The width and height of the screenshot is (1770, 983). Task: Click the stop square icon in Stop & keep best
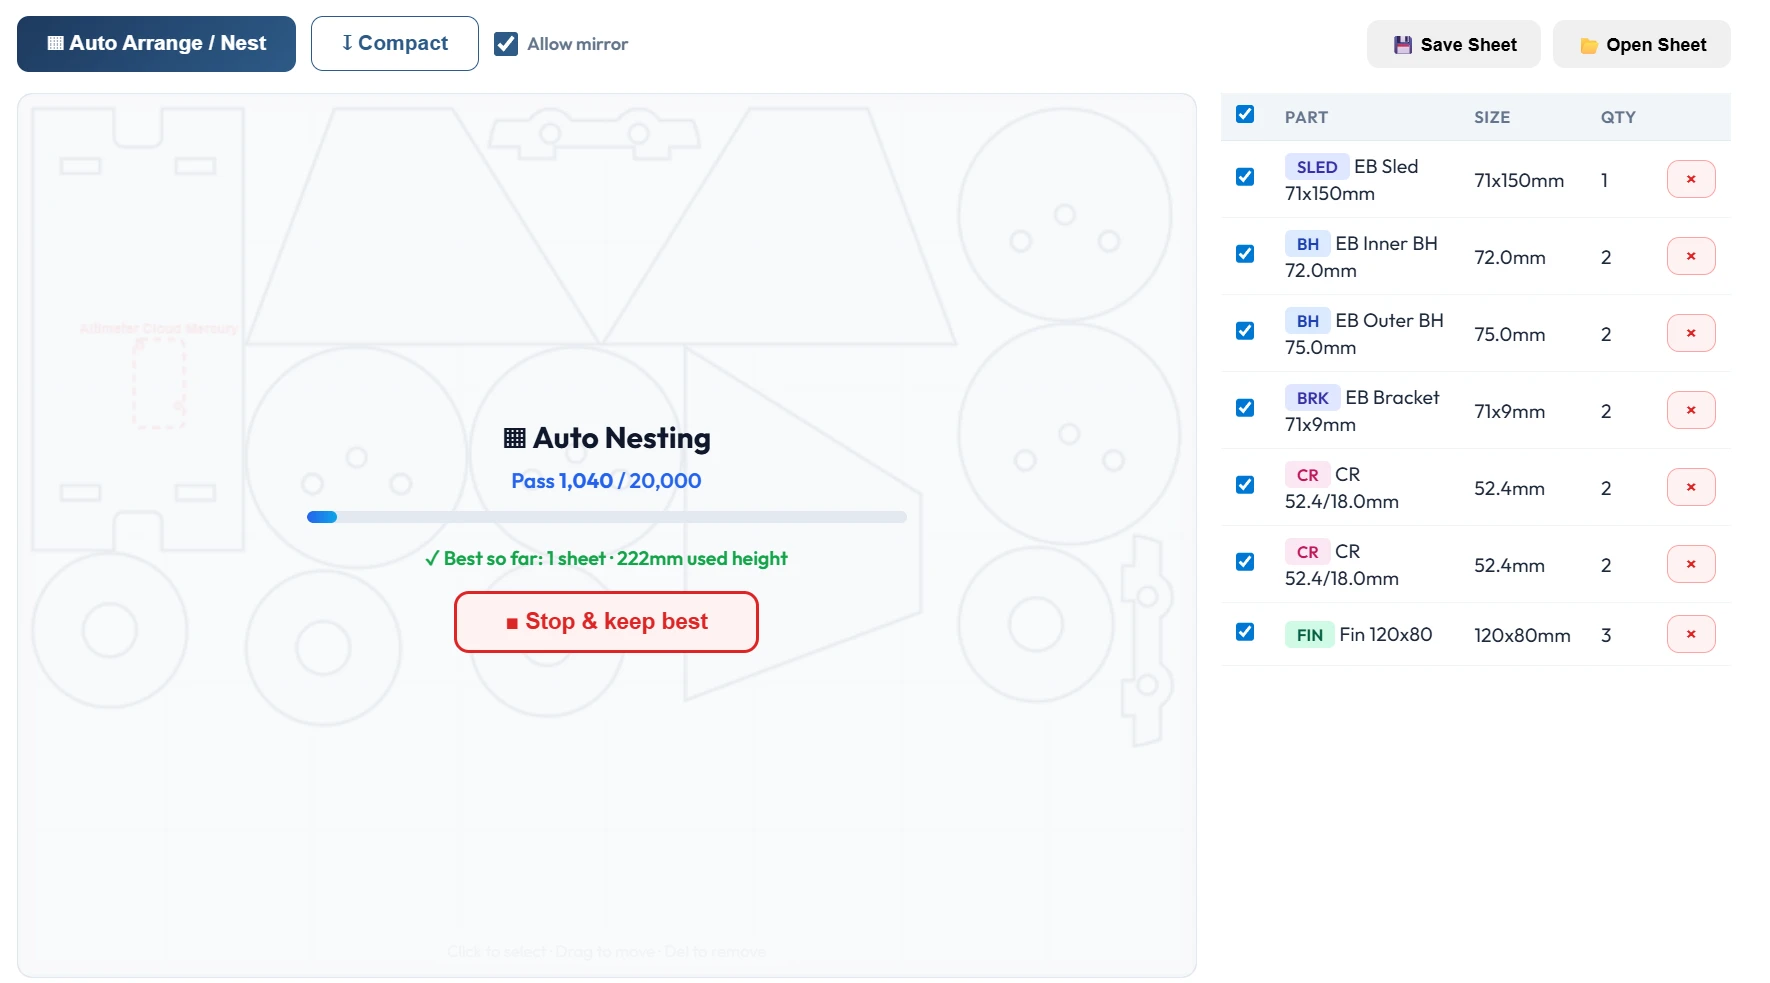pyautogui.click(x=511, y=621)
